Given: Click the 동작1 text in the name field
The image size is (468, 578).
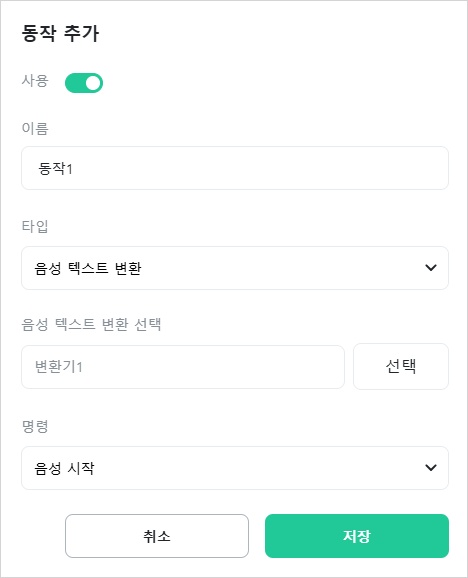Looking at the screenshot, I should pyautogui.click(x=55, y=168).
